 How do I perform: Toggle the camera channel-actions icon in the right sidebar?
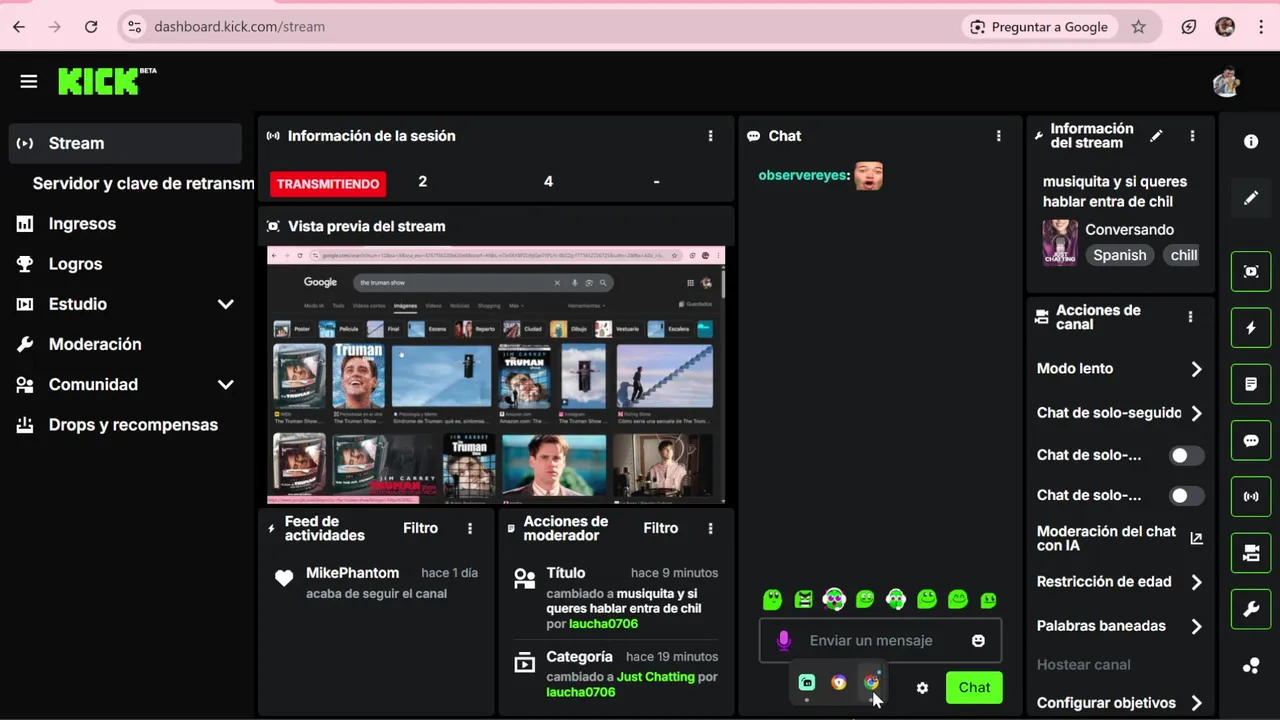[x=1251, y=553]
